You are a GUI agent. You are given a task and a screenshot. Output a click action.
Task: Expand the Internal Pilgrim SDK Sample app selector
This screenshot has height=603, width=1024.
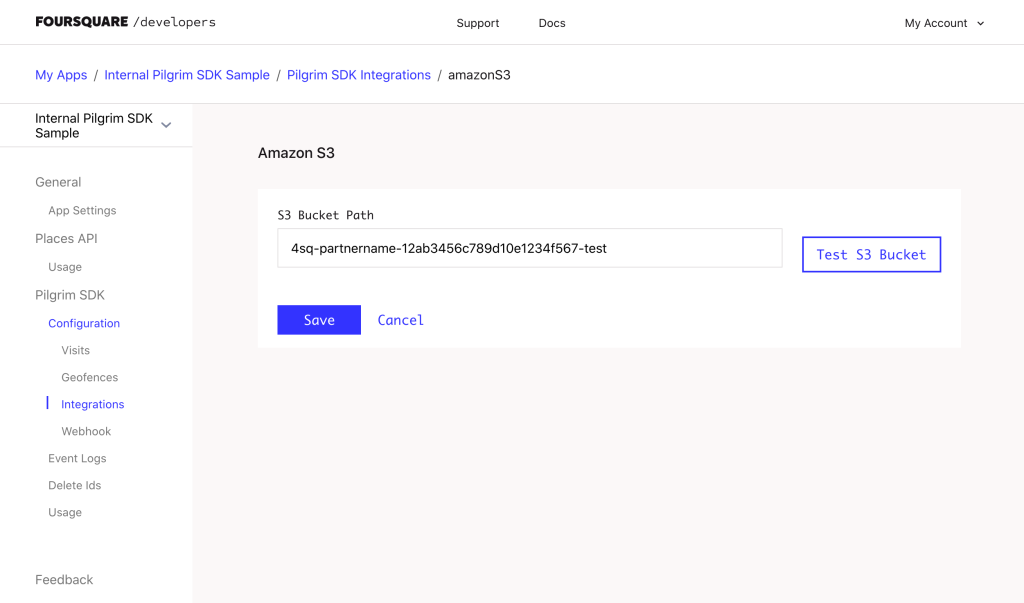pyautogui.click(x=103, y=125)
